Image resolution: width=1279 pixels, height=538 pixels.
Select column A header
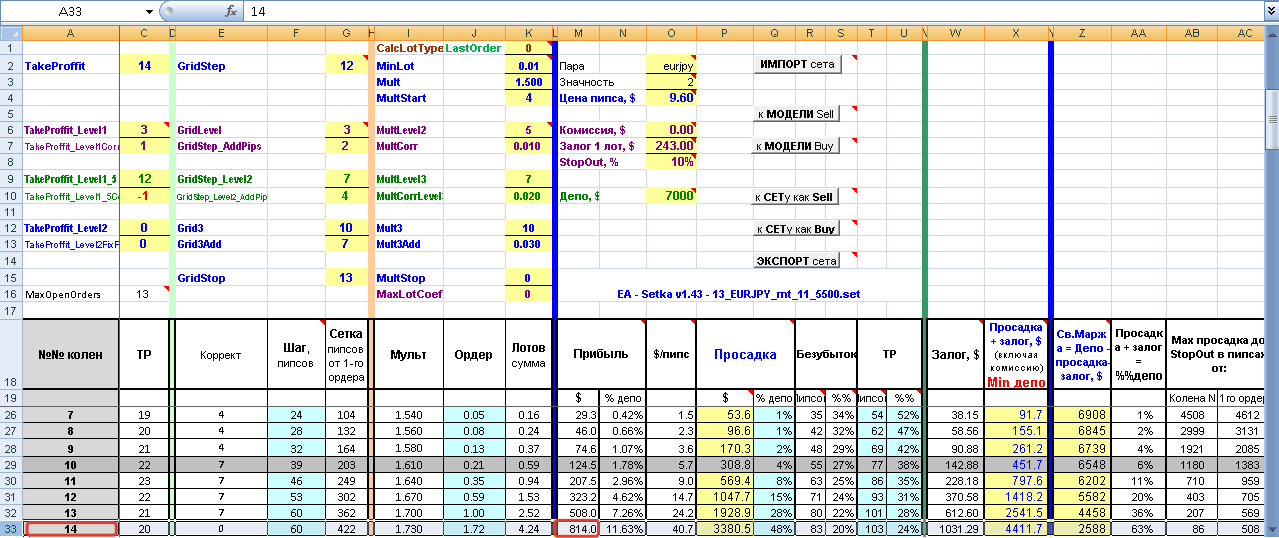coord(70,33)
